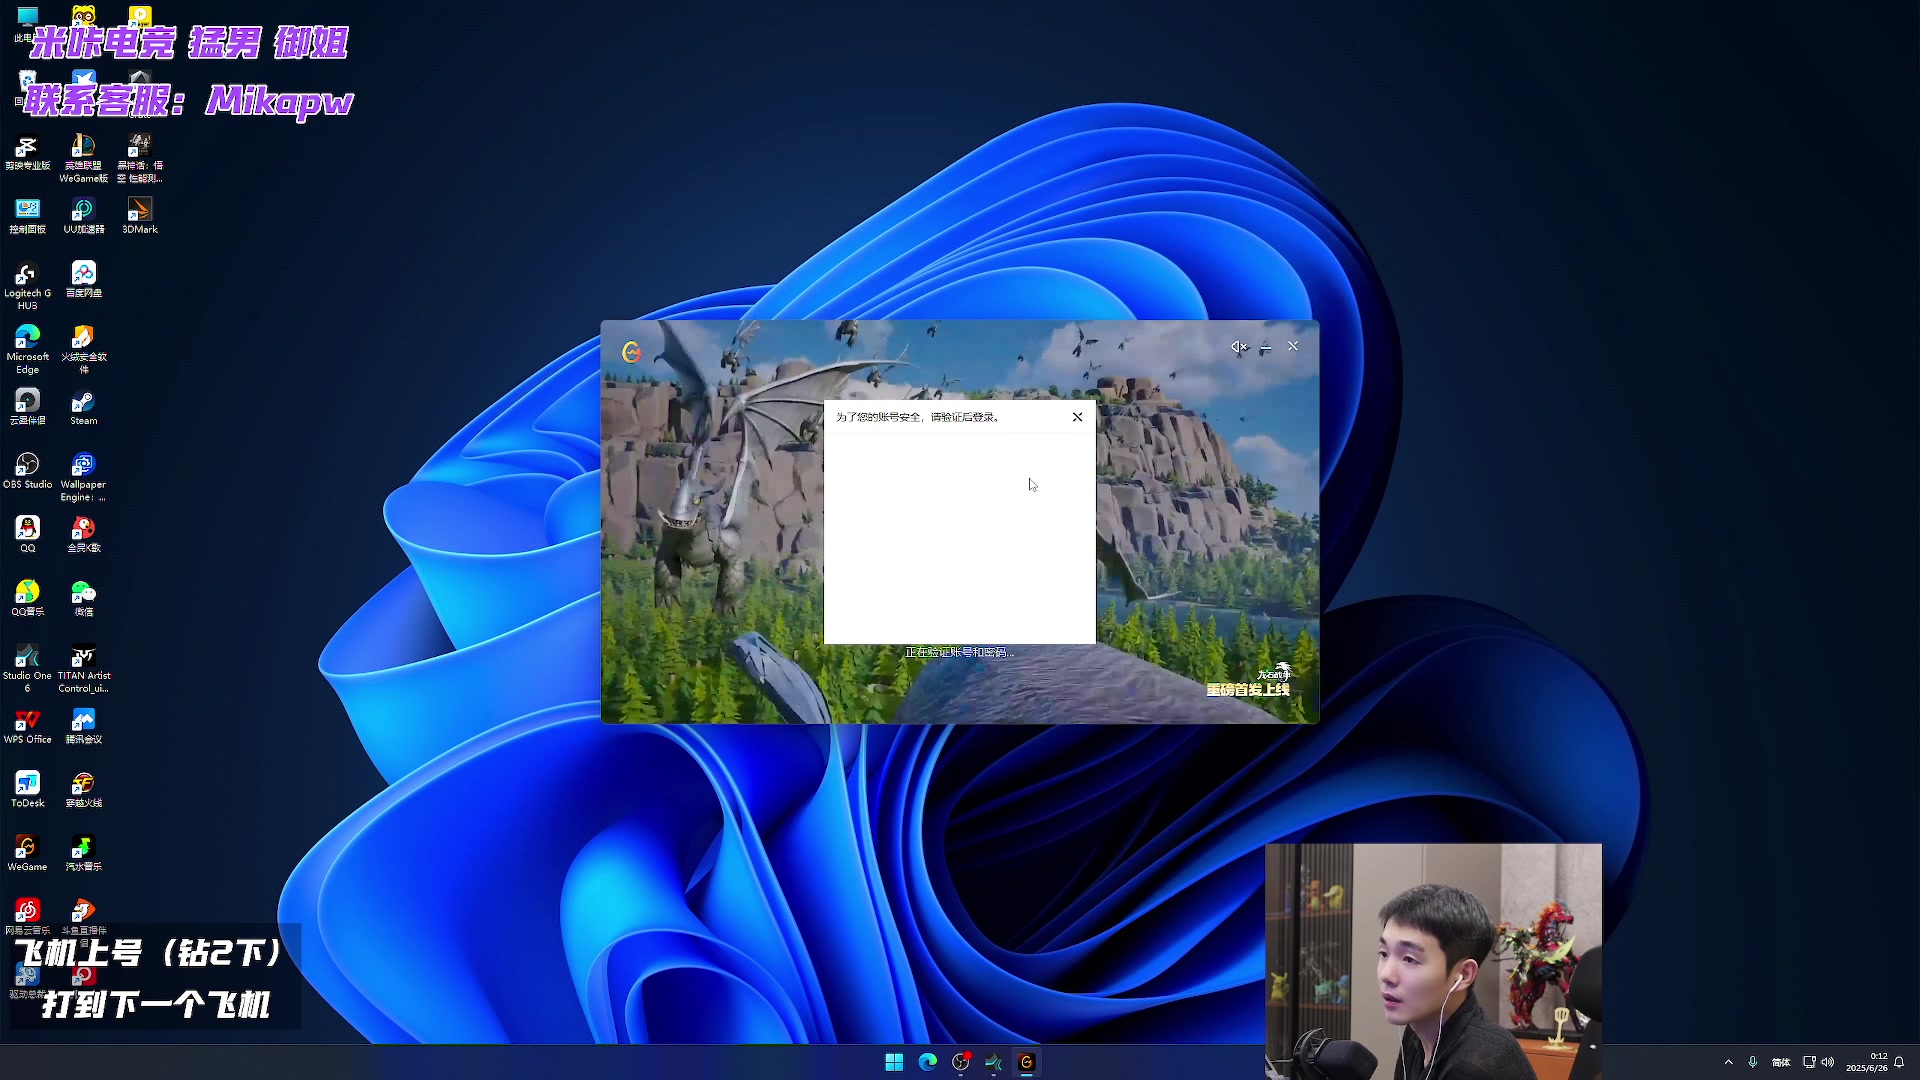
Task: Select 百度网盘 desktop shortcut
Action: (83, 279)
